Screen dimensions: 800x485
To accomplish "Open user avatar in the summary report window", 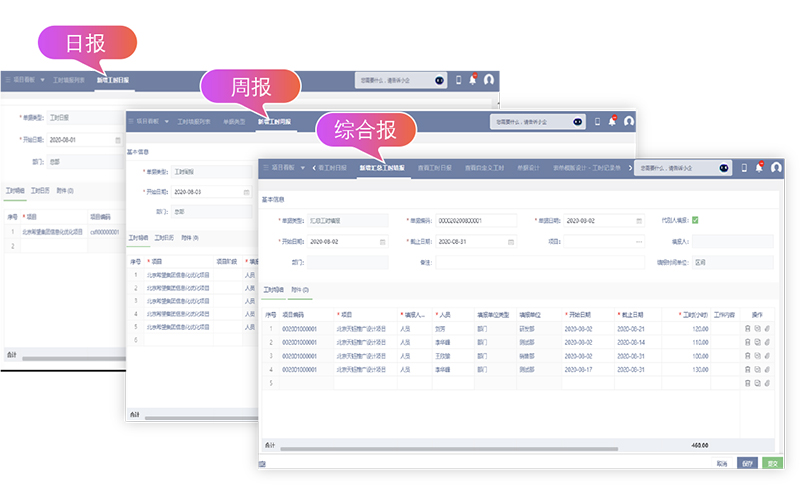I will (776, 167).
